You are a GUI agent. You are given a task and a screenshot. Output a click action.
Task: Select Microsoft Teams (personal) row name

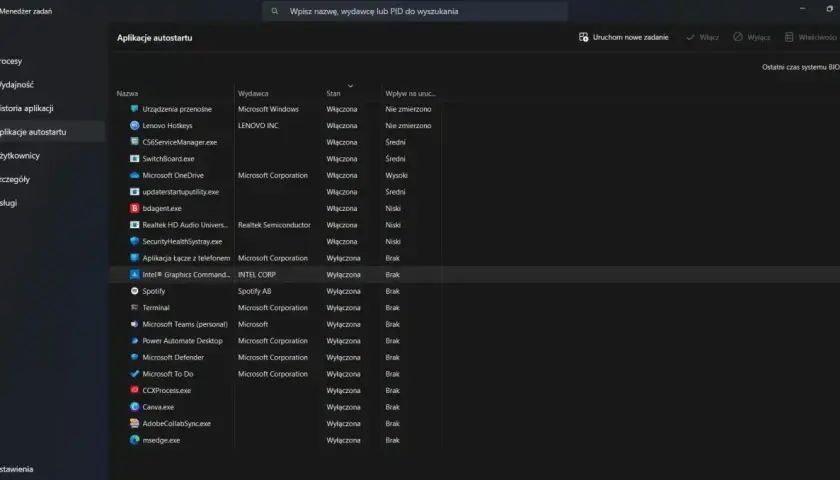click(185, 324)
